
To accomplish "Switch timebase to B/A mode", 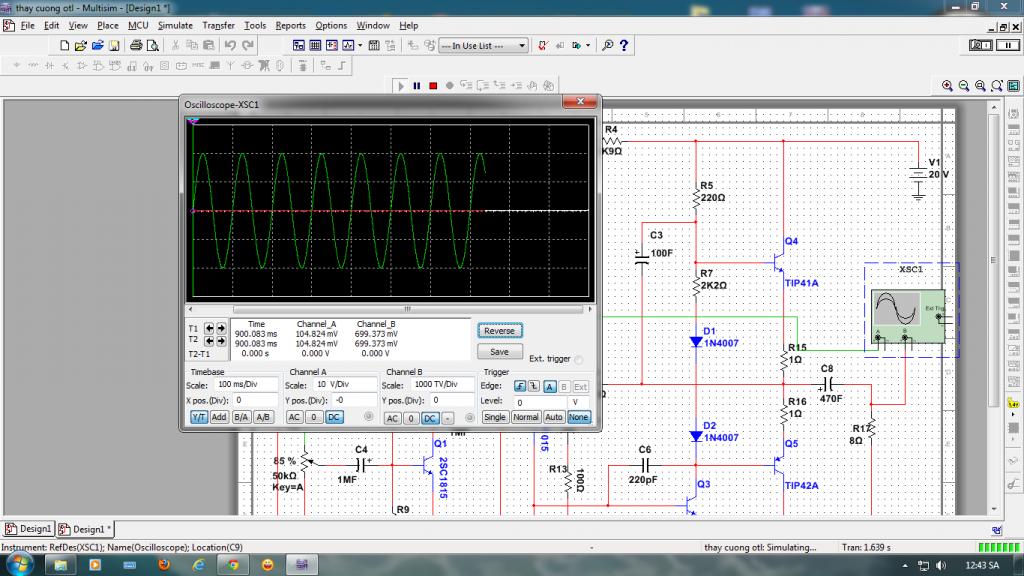I will click(x=241, y=417).
